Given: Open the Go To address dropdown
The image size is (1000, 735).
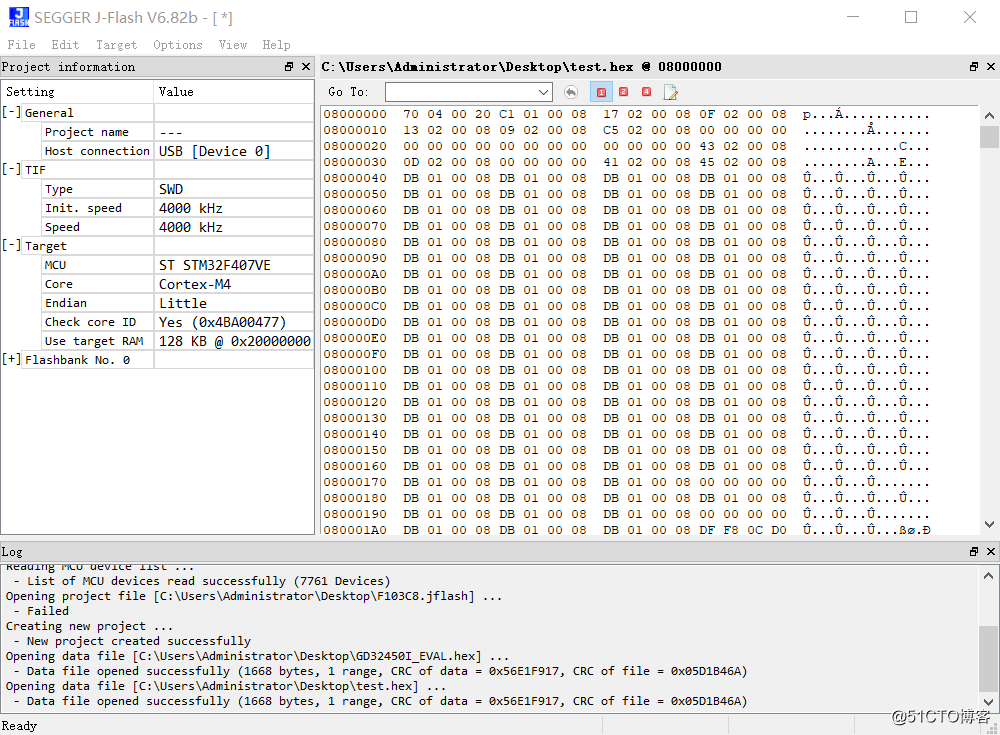Looking at the screenshot, I should [x=543, y=92].
